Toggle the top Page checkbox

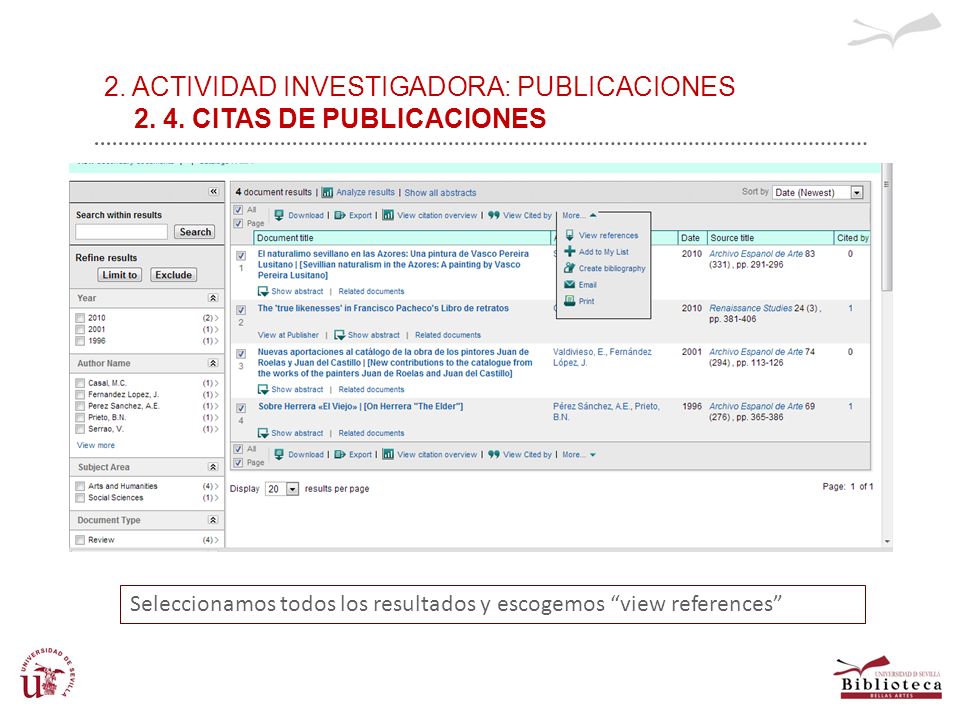pyautogui.click(x=238, y=223)
